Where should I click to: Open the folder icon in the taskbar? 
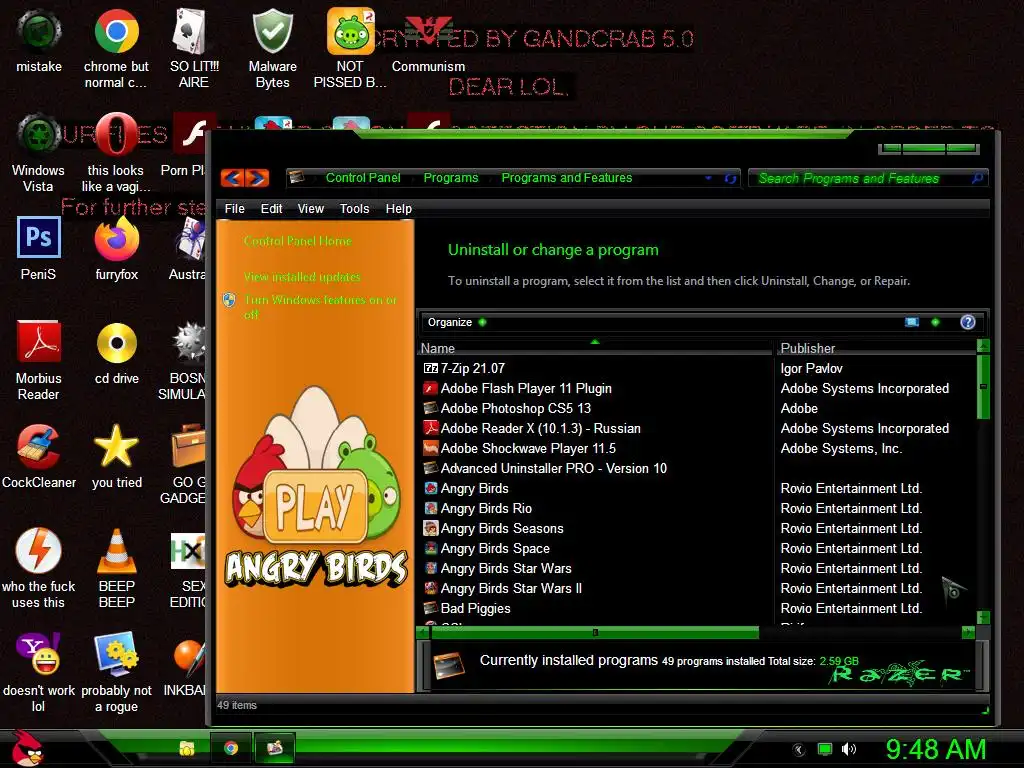[186, 748]
